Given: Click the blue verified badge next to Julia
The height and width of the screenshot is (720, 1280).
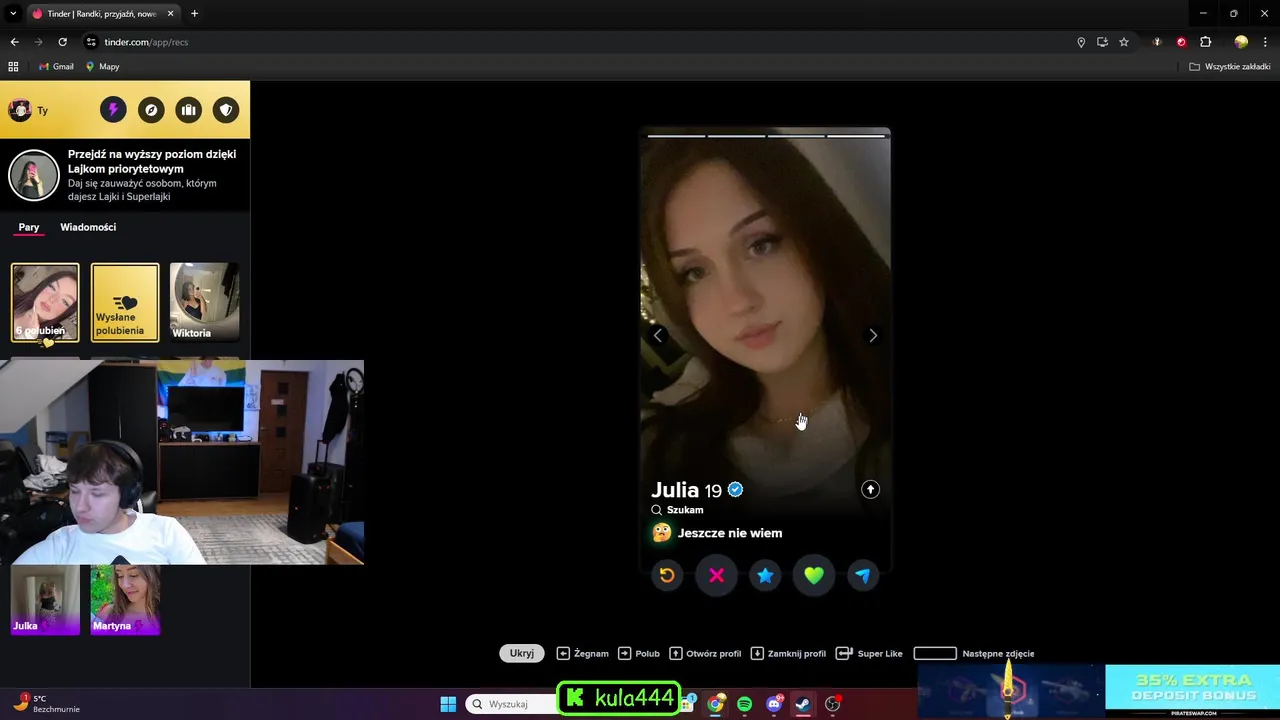Looking at the screenshot, I should (735, 489).
